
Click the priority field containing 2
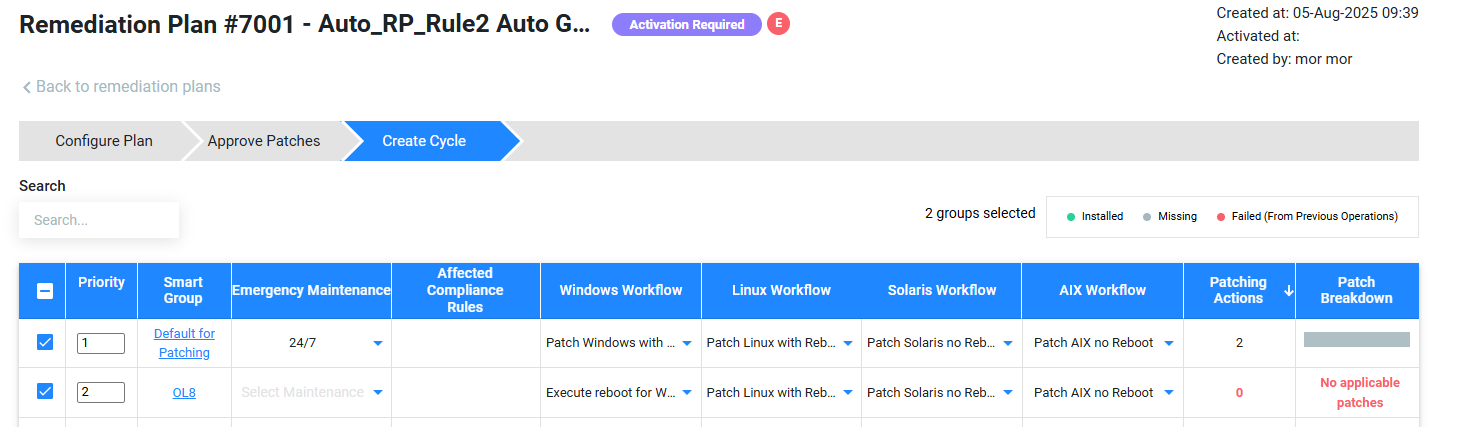(x=100, y=392)
